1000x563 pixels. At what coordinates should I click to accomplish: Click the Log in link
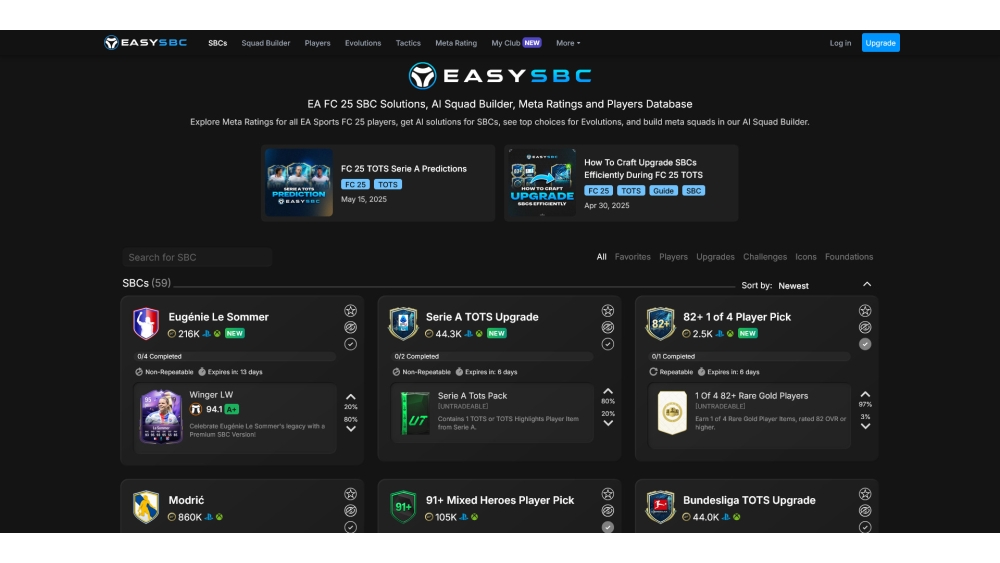pyautogui.click(x=840, y=43)
